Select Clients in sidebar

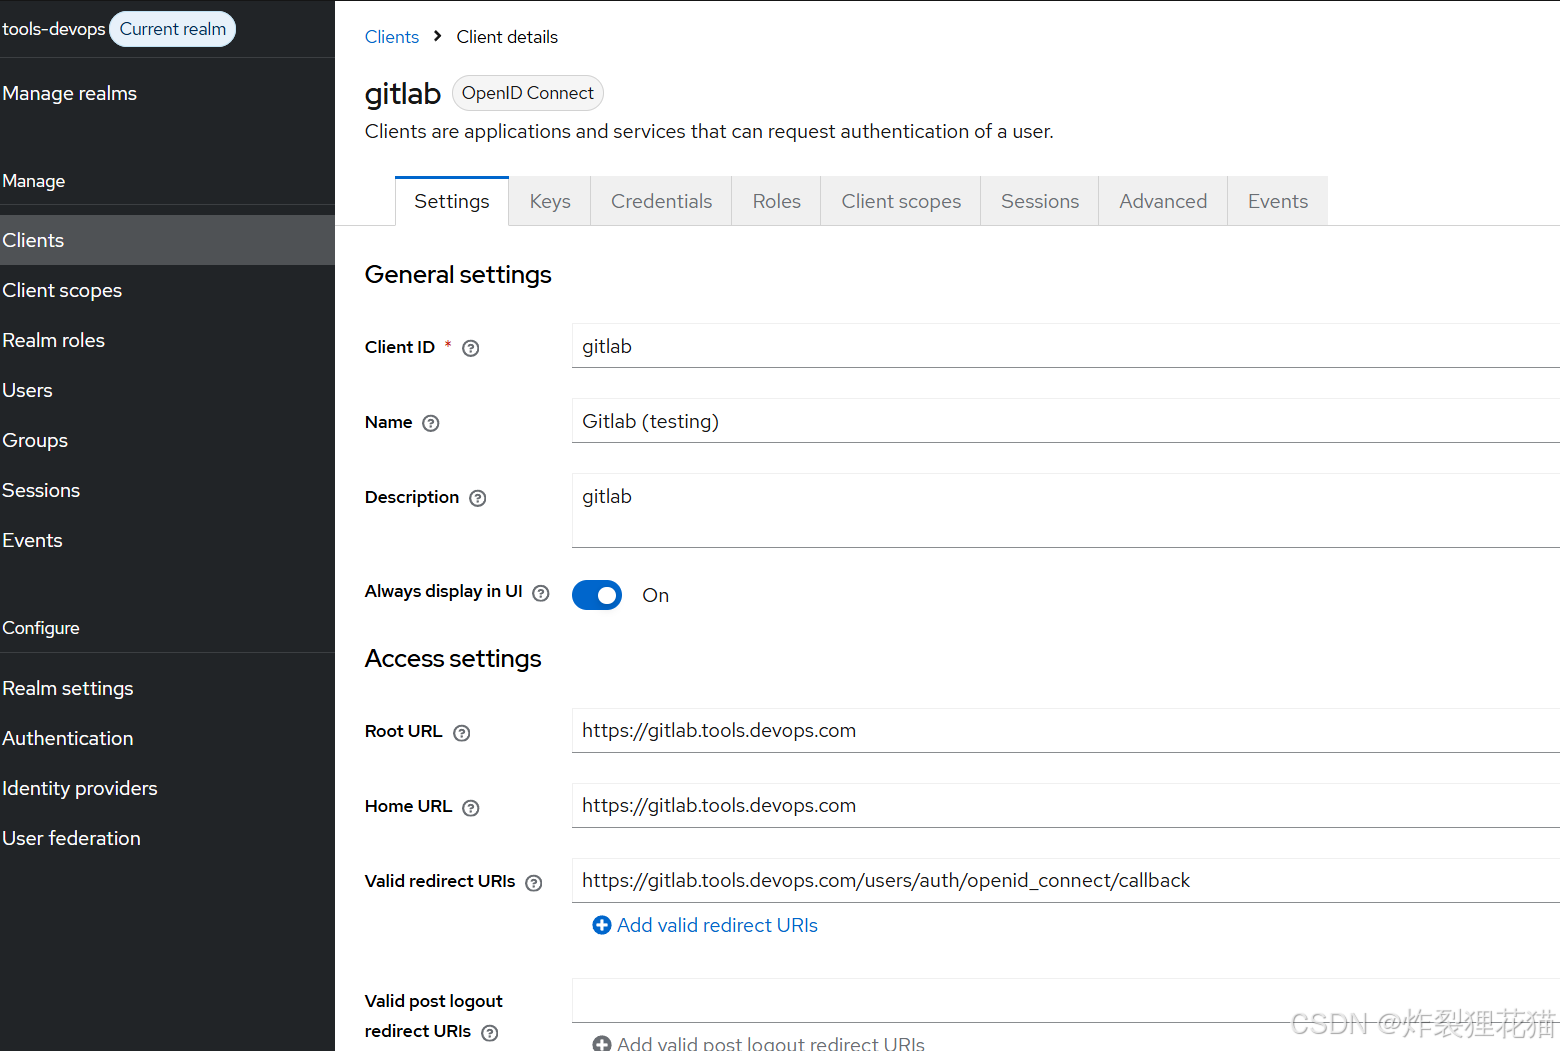click(167, 240)
